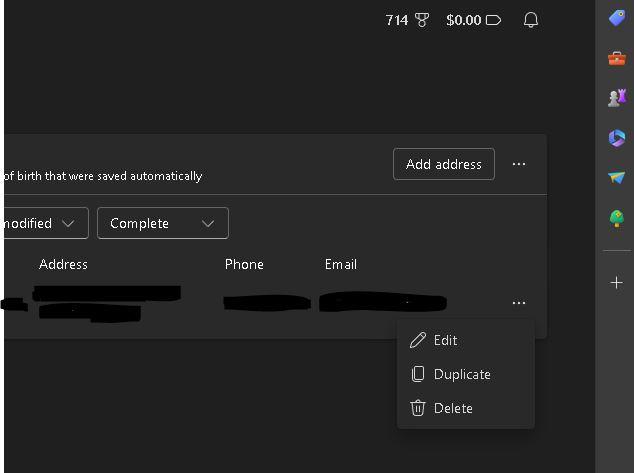Choose Delete from the context menu
This screenshot has width=634, height=473.
pyautogui.click(x=465, y=408)
